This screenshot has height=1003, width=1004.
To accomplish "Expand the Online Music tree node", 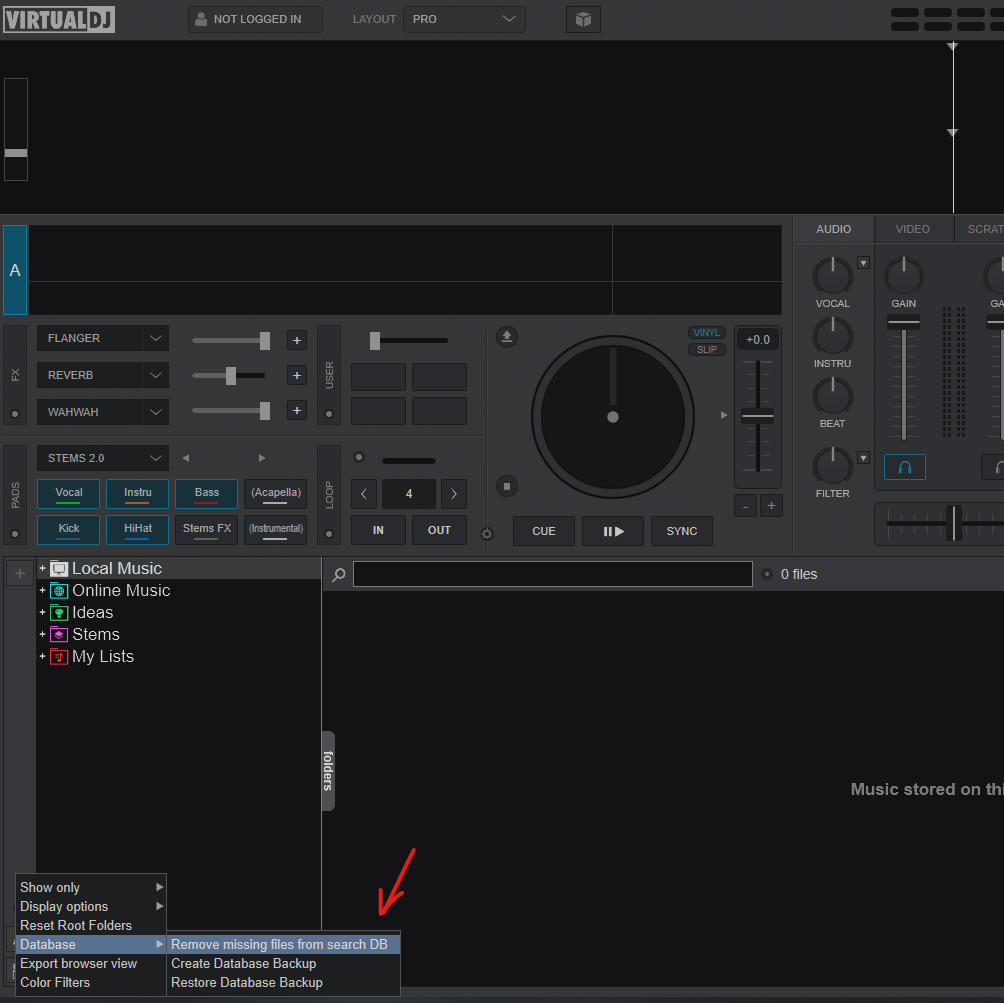I will click(x=42, y=590).
